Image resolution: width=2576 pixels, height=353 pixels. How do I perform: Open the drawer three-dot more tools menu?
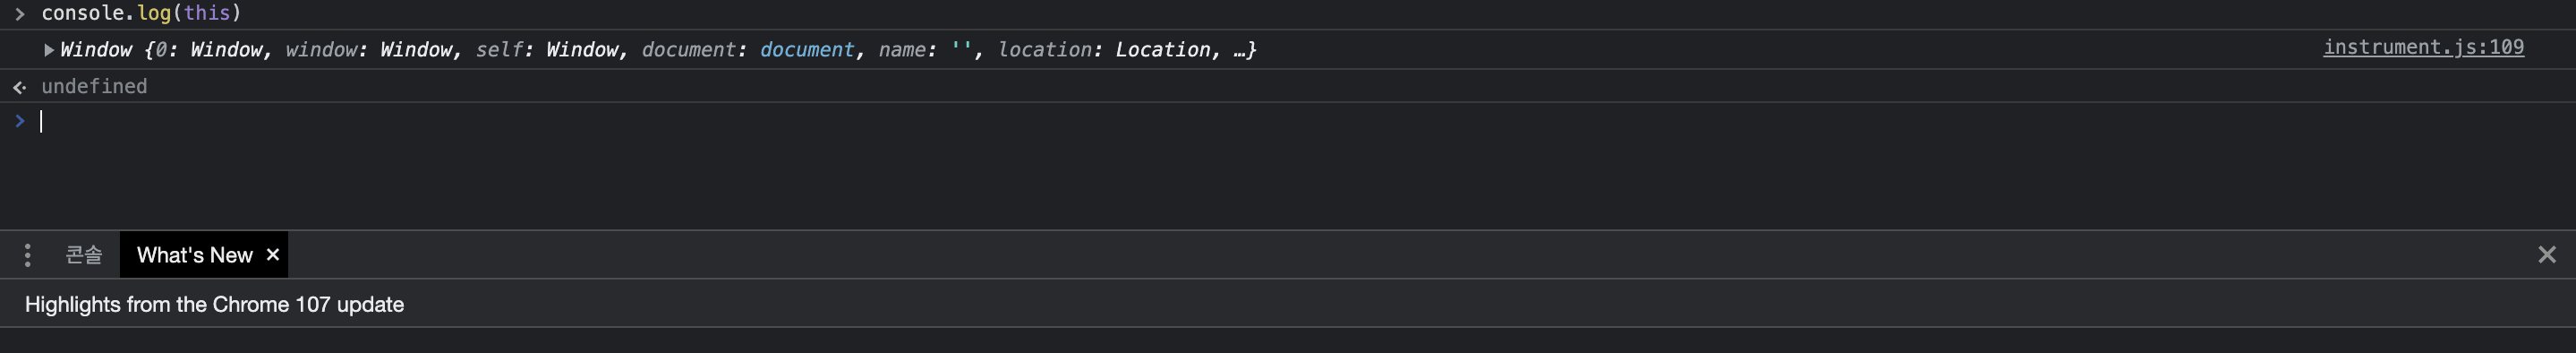28,255
